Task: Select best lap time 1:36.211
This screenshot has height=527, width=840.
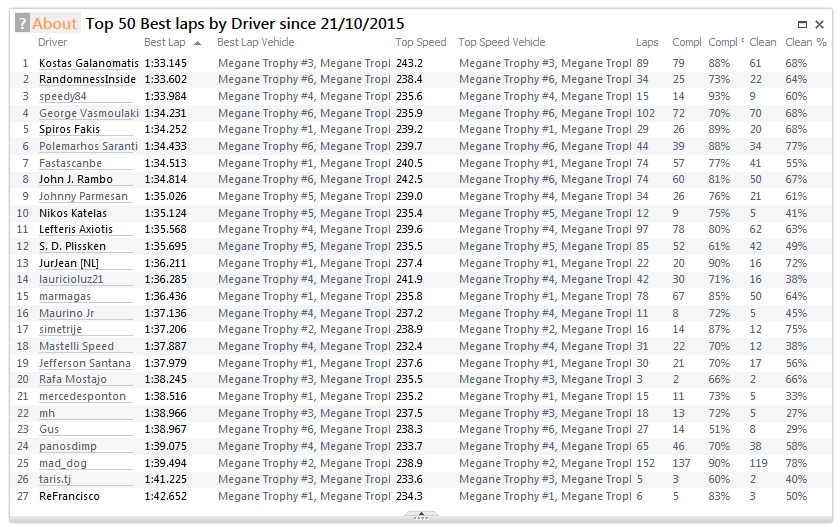Action: pyautogui.click(x=166, y=264)
